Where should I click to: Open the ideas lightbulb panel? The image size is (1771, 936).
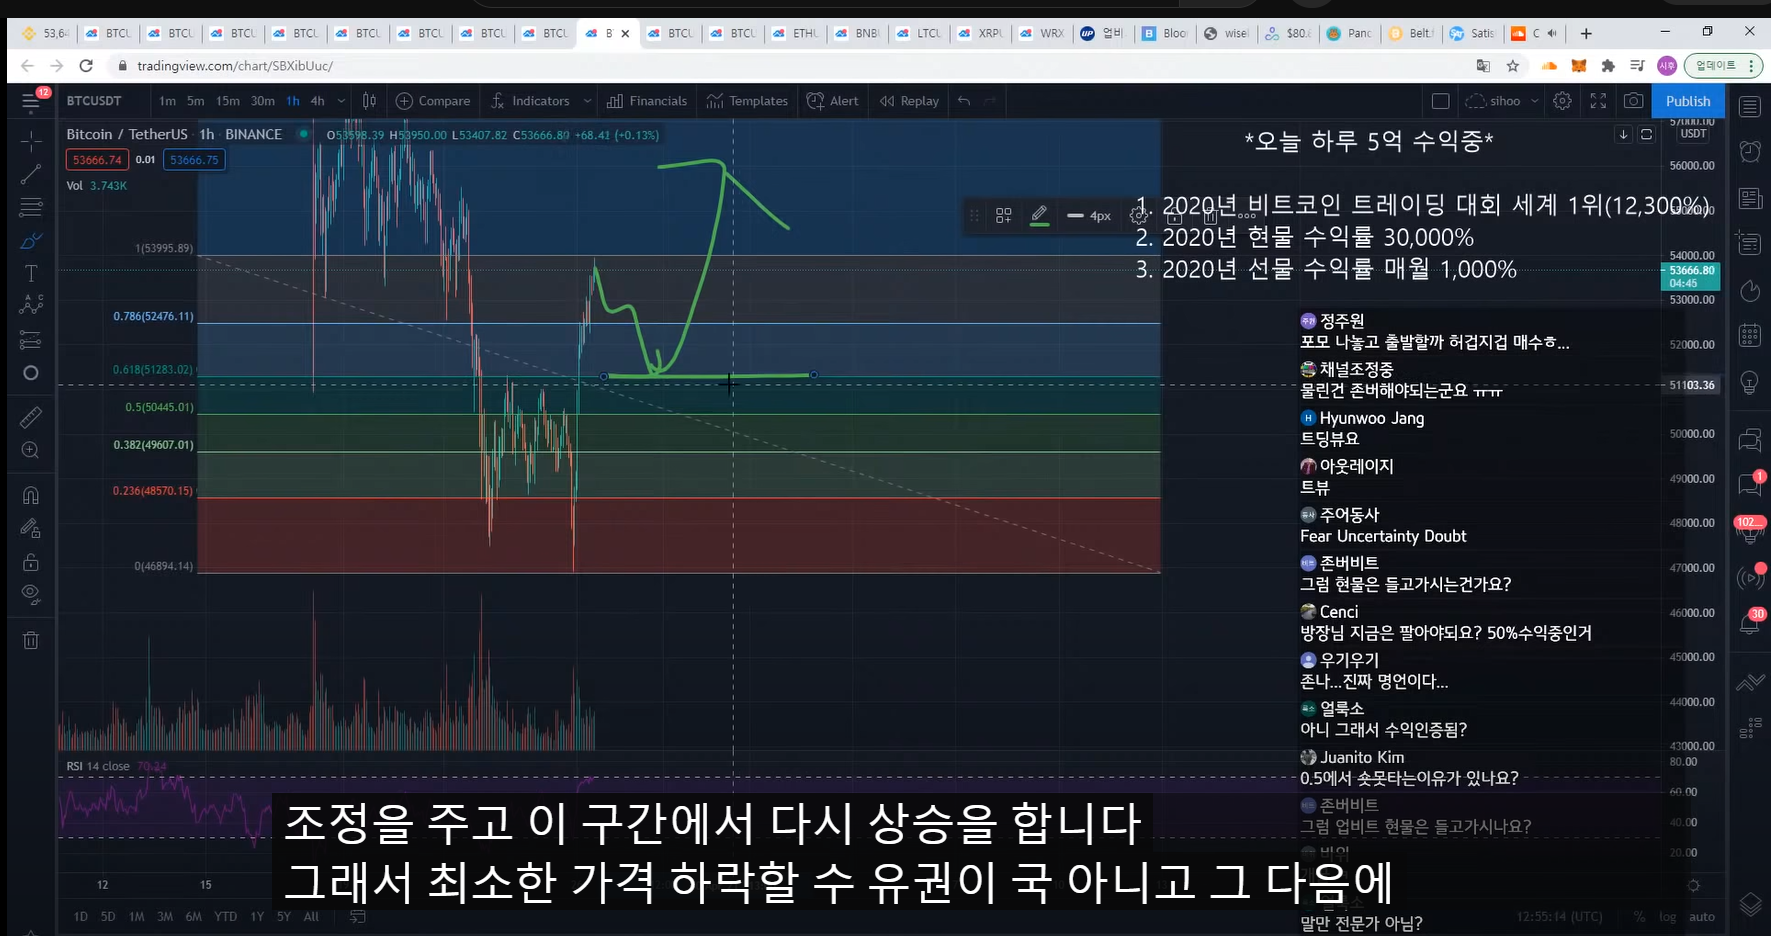tap(1750, 382)
